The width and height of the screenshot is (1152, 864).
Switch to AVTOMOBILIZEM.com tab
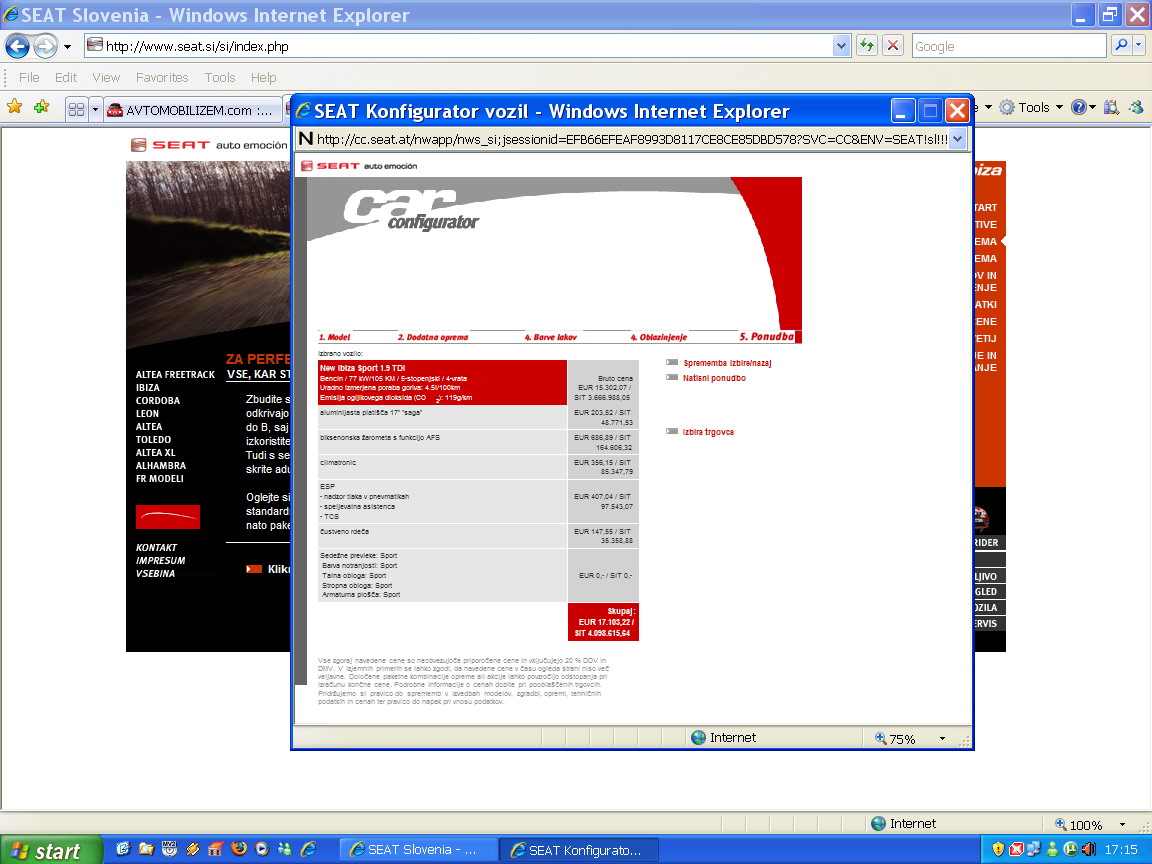[x=192, y=110]
